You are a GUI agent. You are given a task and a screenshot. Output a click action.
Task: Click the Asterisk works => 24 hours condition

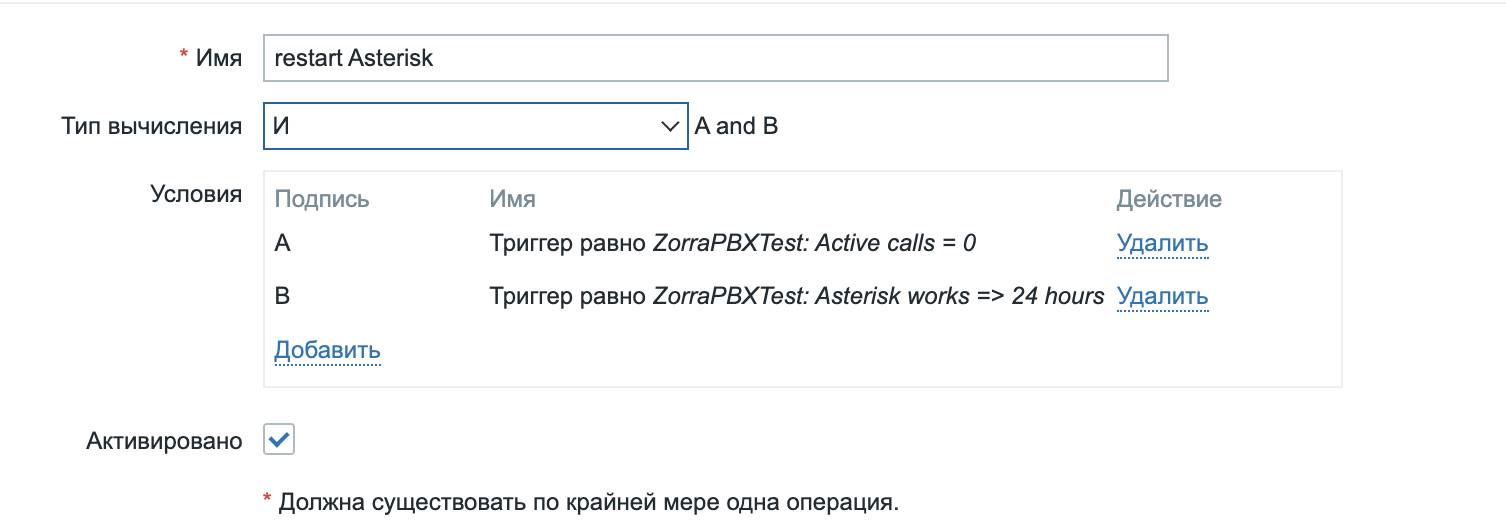tap(796, 296)
